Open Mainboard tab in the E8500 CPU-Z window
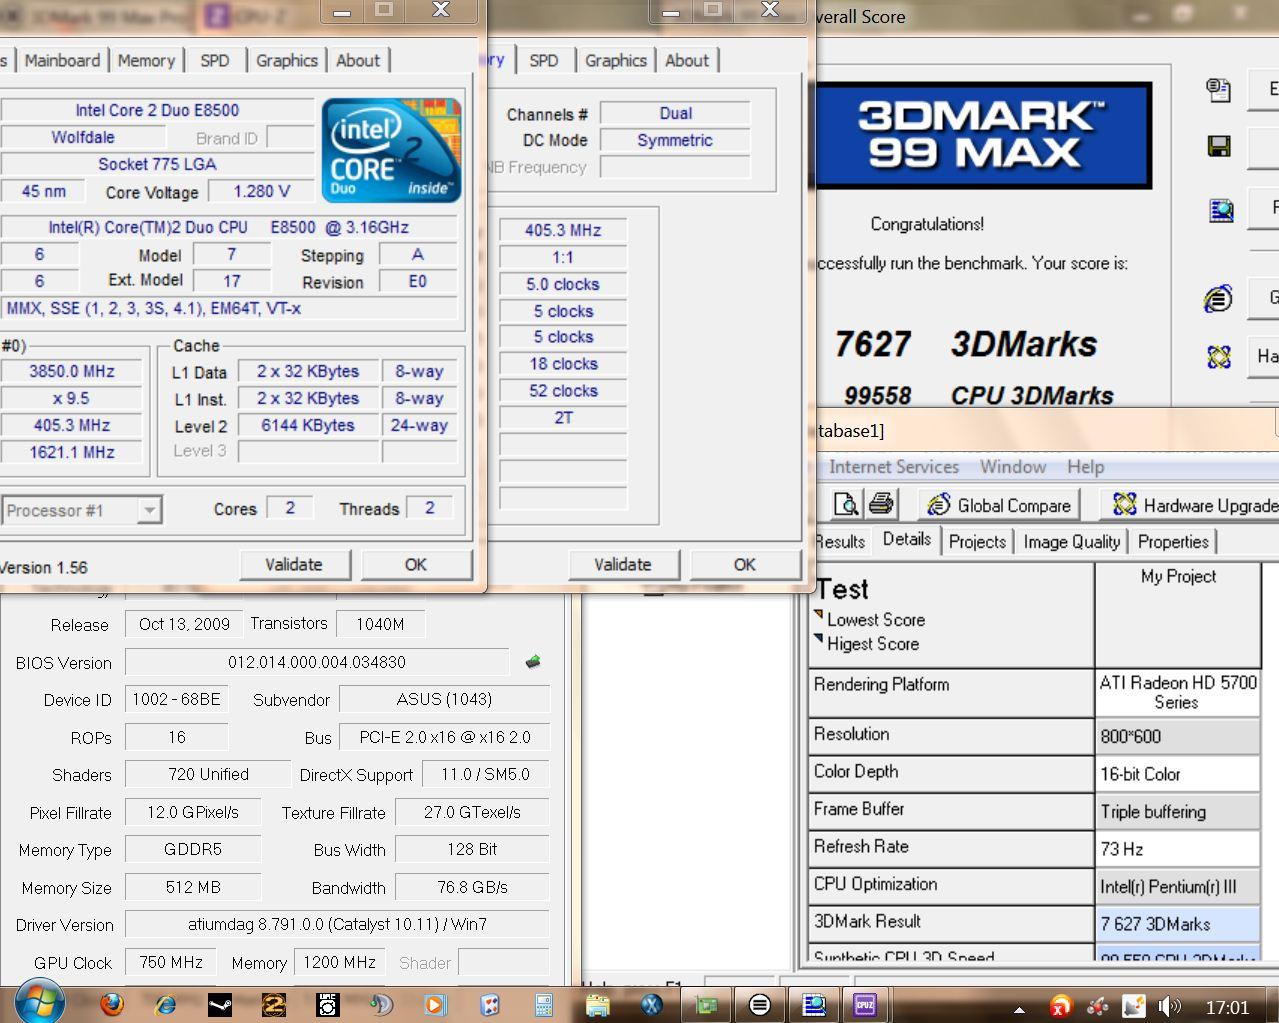The width and height of the screenshot is (1279, 1023). tap(62, 60)
